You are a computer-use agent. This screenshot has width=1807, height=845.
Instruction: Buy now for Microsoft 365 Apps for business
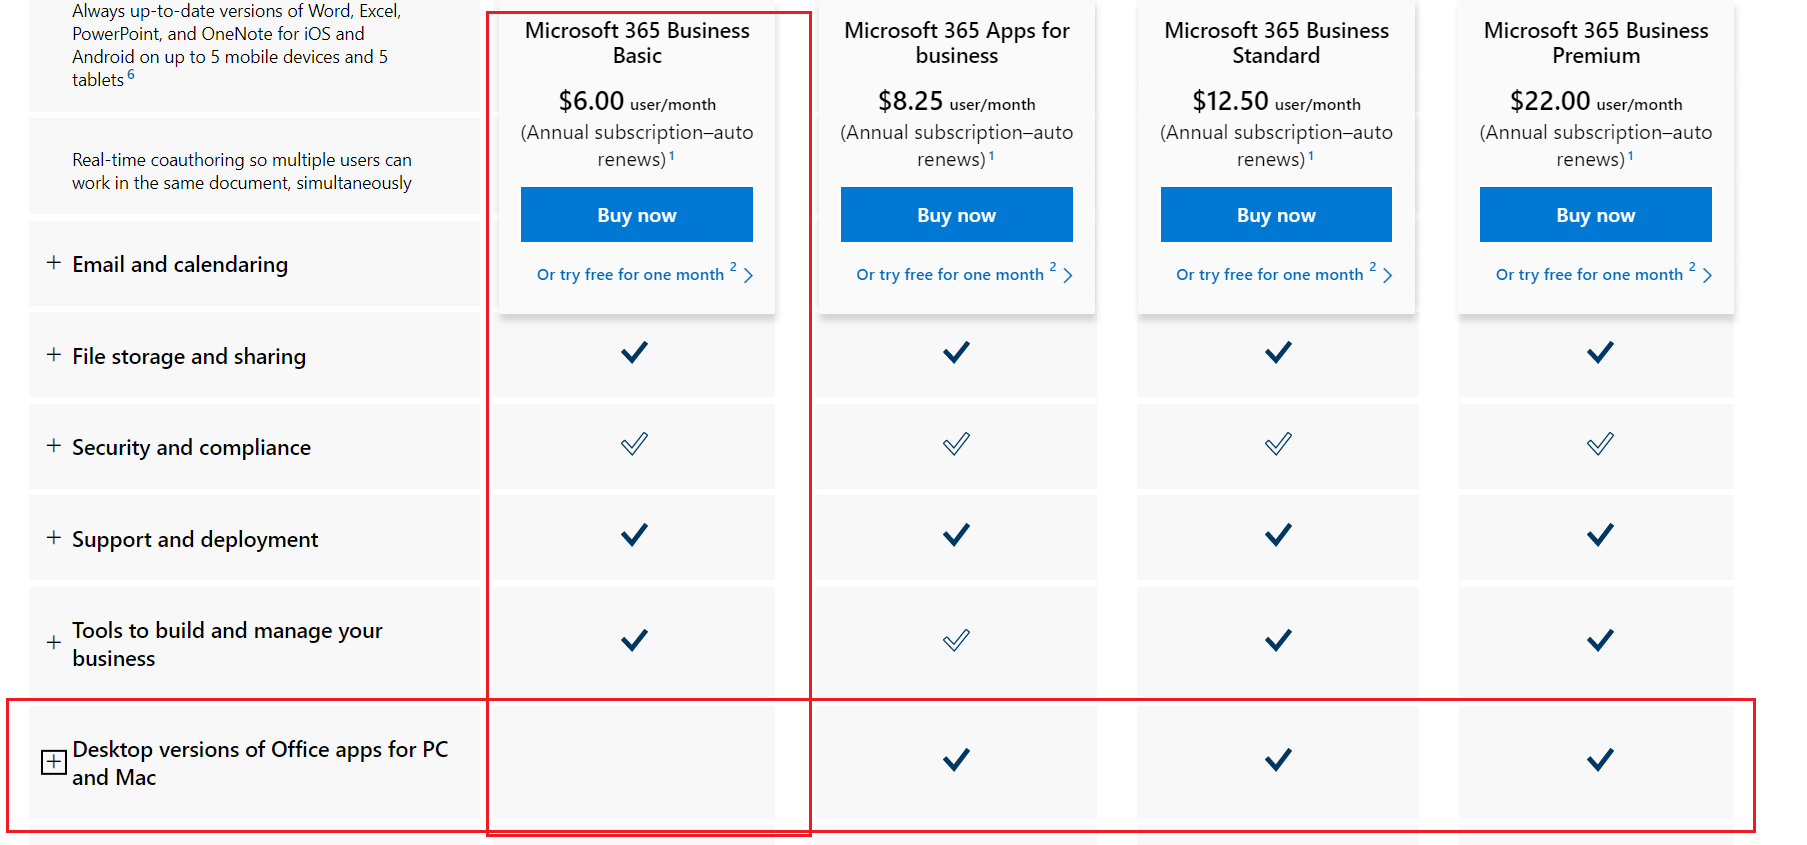coord(957,215)
